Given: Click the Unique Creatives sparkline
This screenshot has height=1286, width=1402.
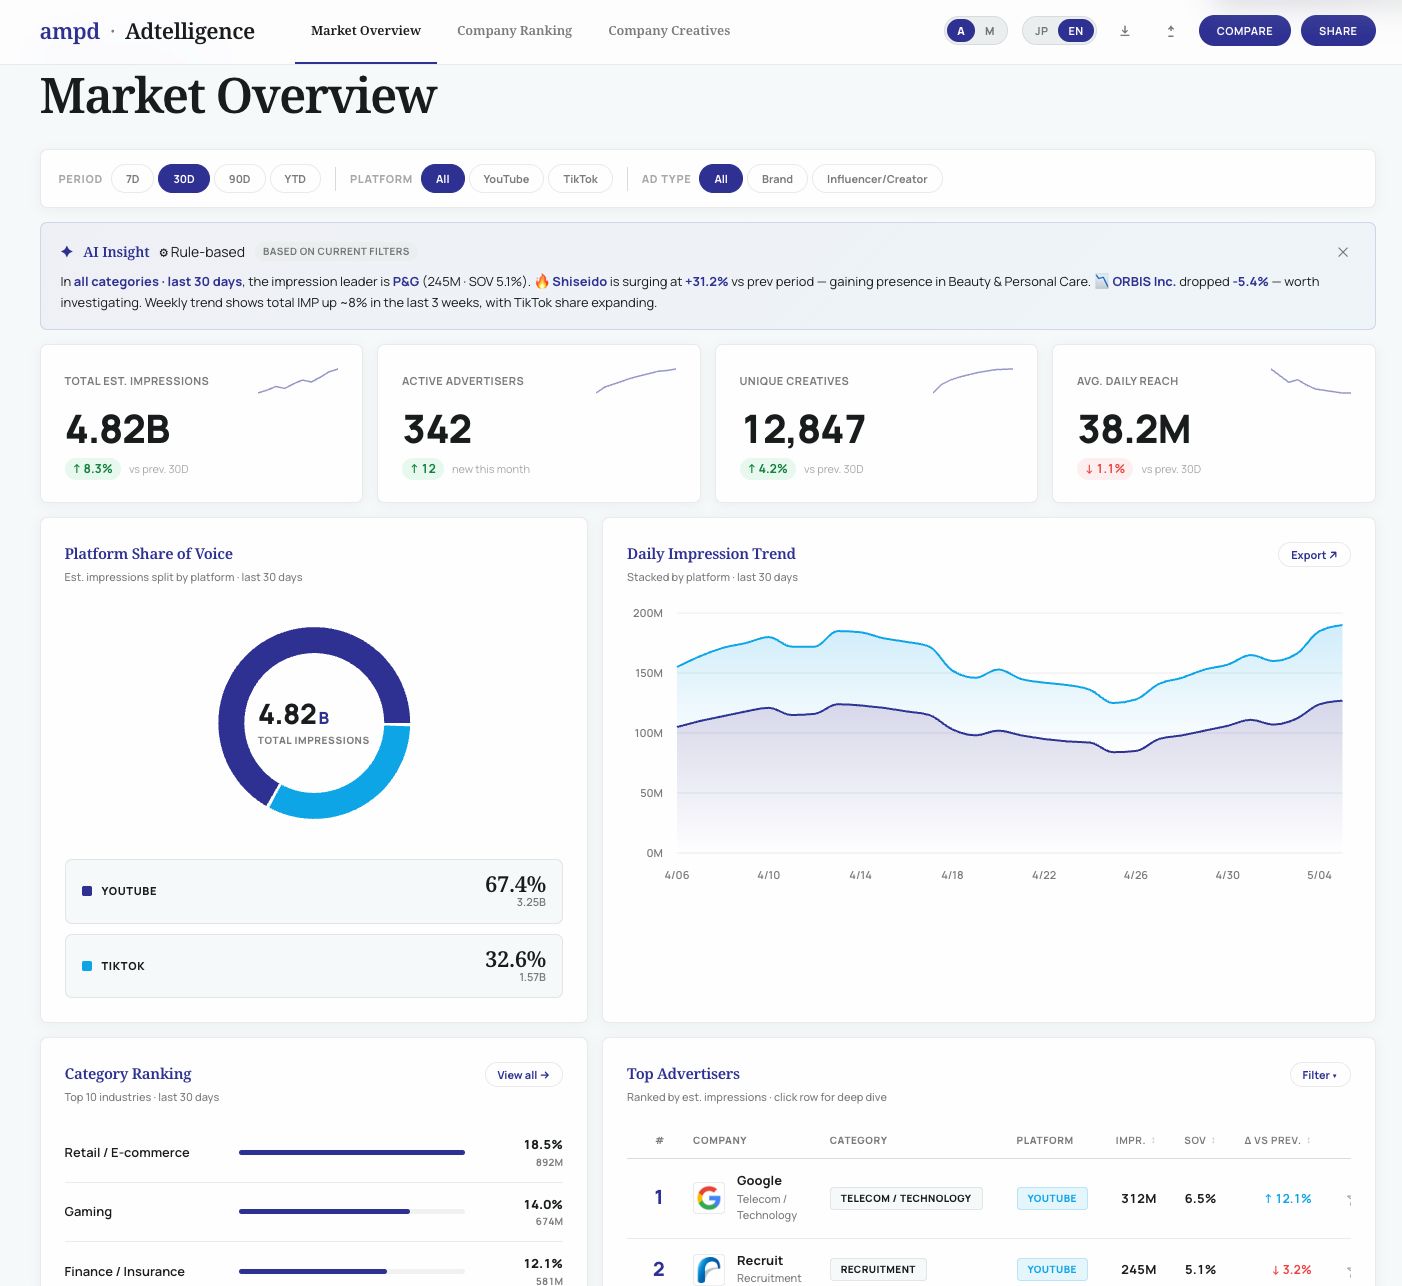Looking at the screenshot, I should click(x=973, y=381).
